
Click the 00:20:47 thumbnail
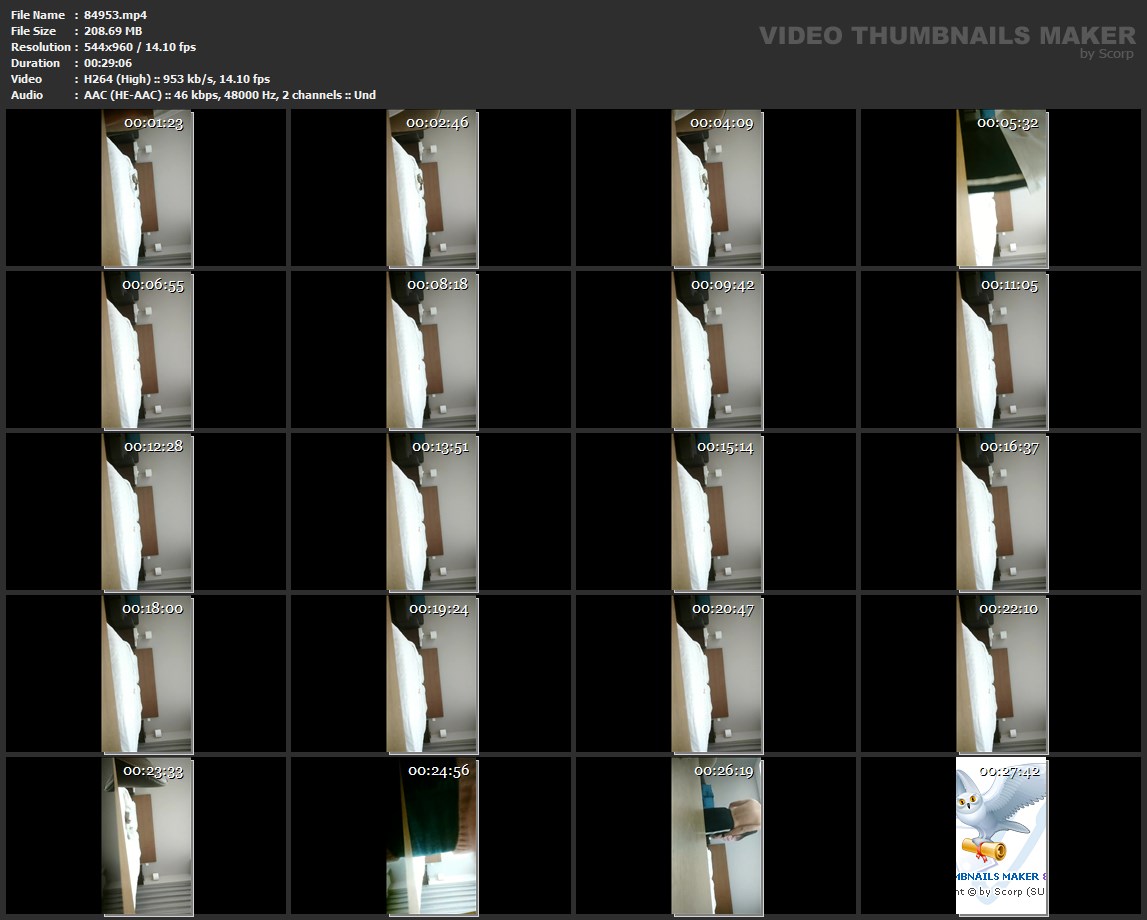coord(717,674)
